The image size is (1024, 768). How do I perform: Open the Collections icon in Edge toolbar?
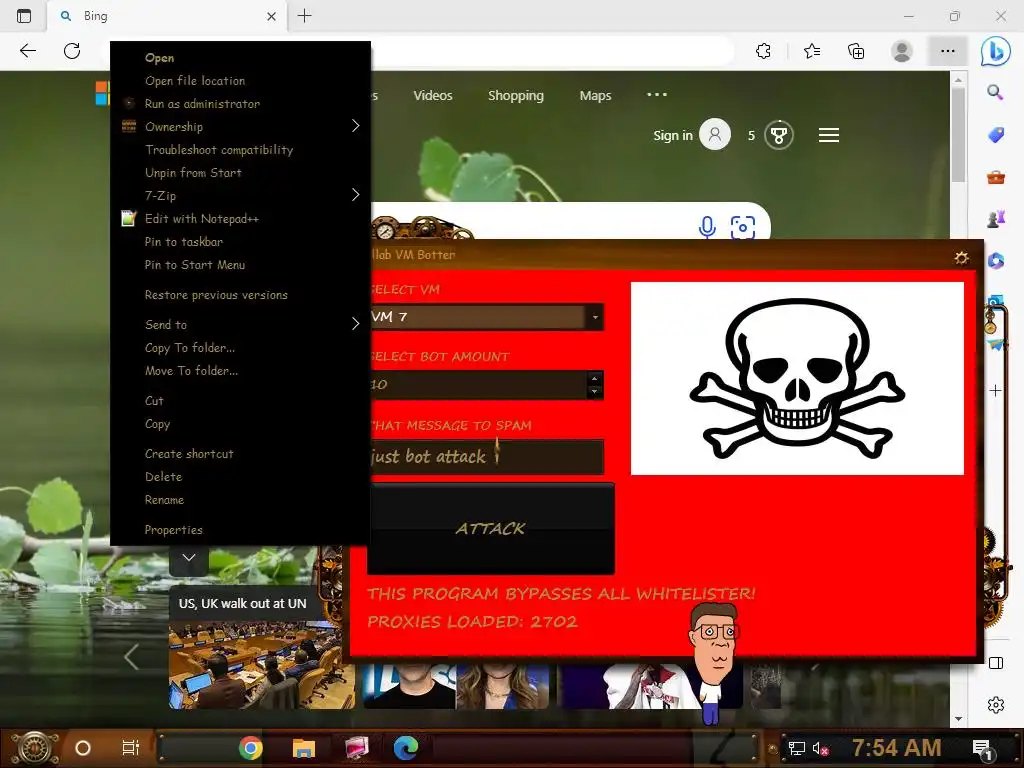[x=856, y=51]
